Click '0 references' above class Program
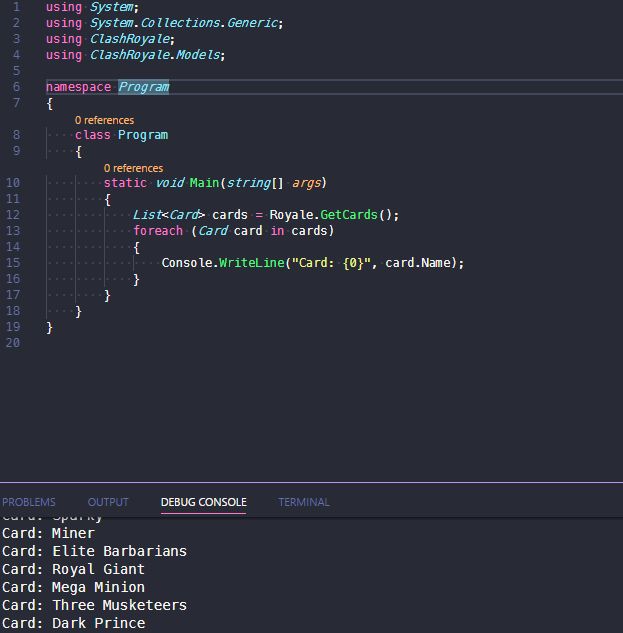Viewport: 623px width, 633px height. point(104,120)
